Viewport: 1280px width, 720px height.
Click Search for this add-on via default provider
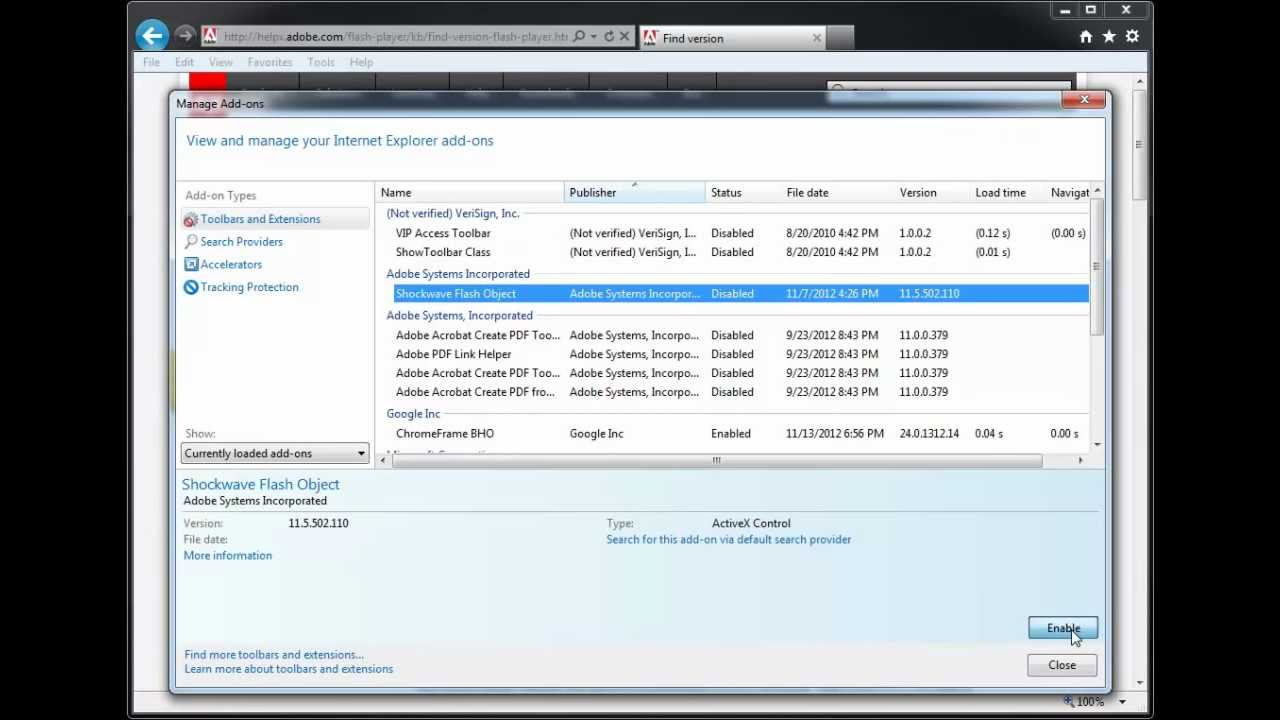pos(728,539)
